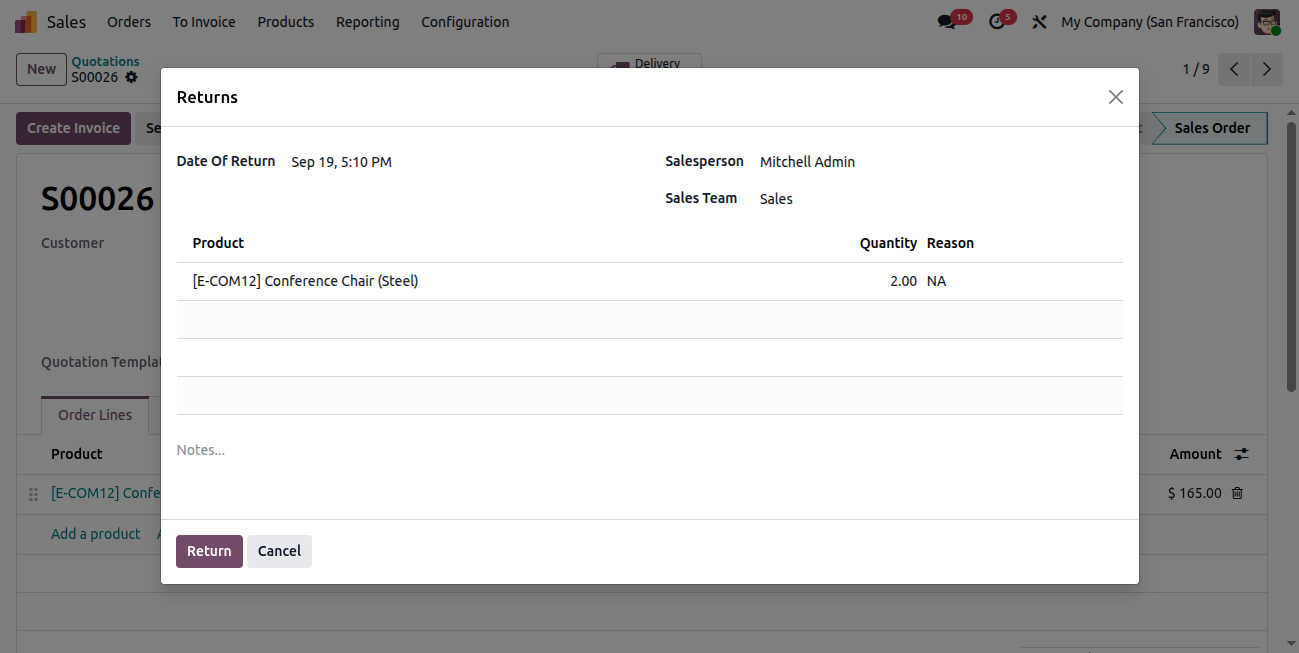Expand the Reporting menu
Screen dimensions: 1299x653
coord(368,22)
